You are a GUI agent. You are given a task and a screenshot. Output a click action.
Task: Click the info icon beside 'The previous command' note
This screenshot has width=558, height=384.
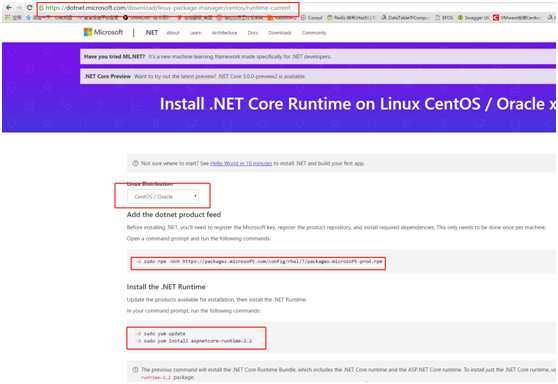(x=135, y=370)
